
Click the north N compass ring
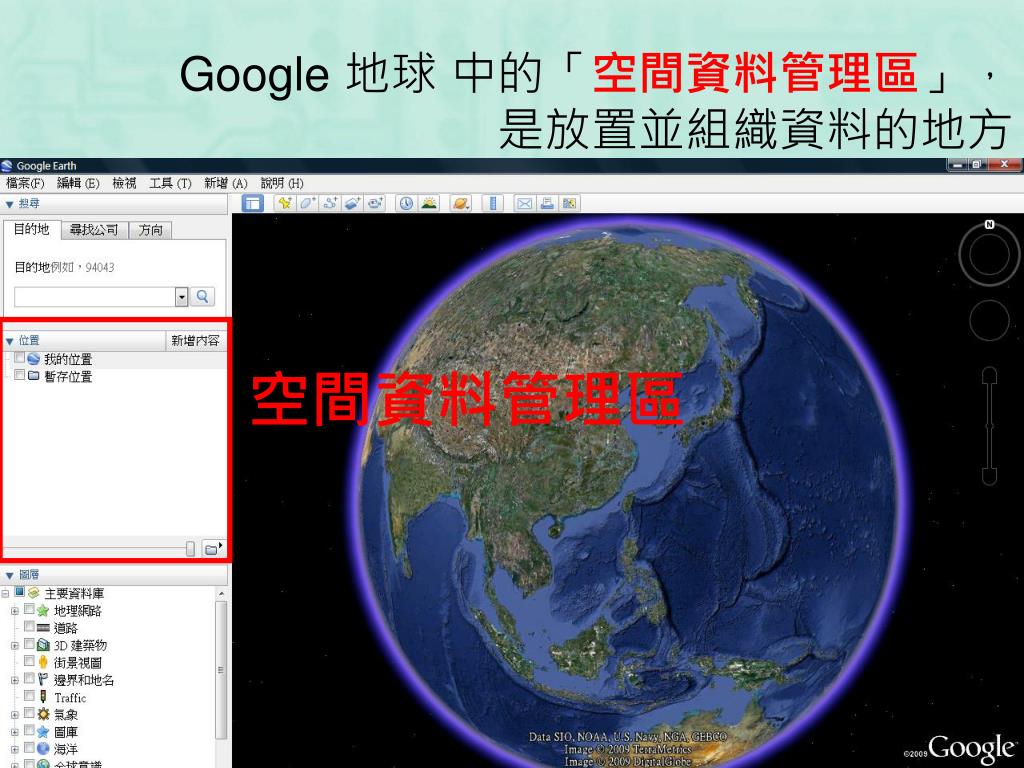[989, 254]
